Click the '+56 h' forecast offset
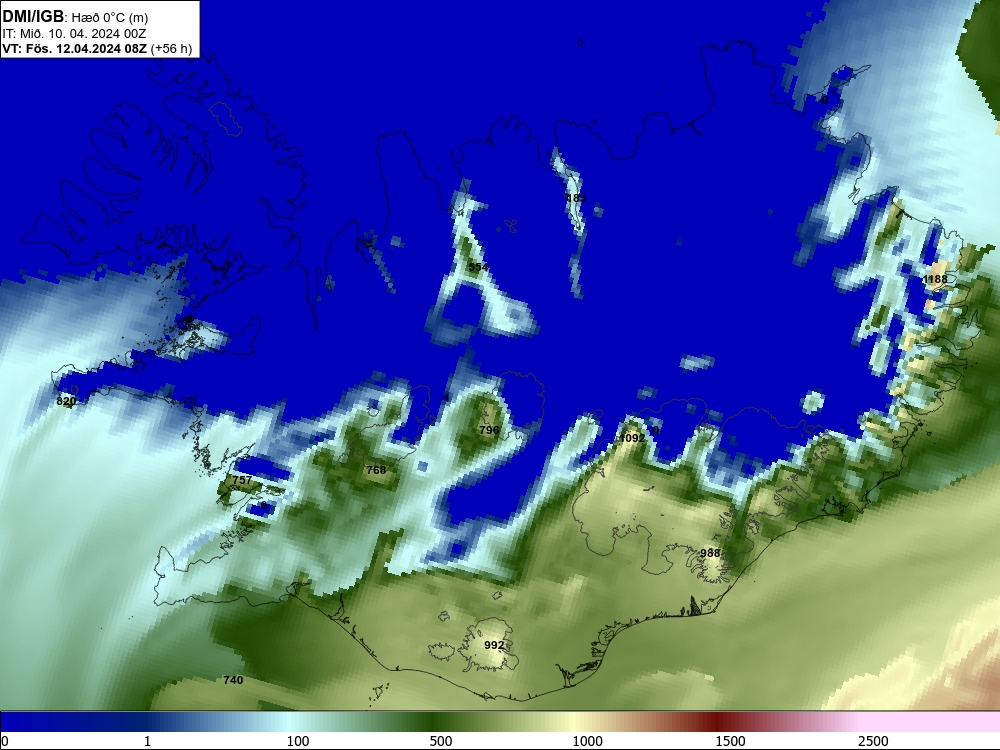 coord(171,49)
